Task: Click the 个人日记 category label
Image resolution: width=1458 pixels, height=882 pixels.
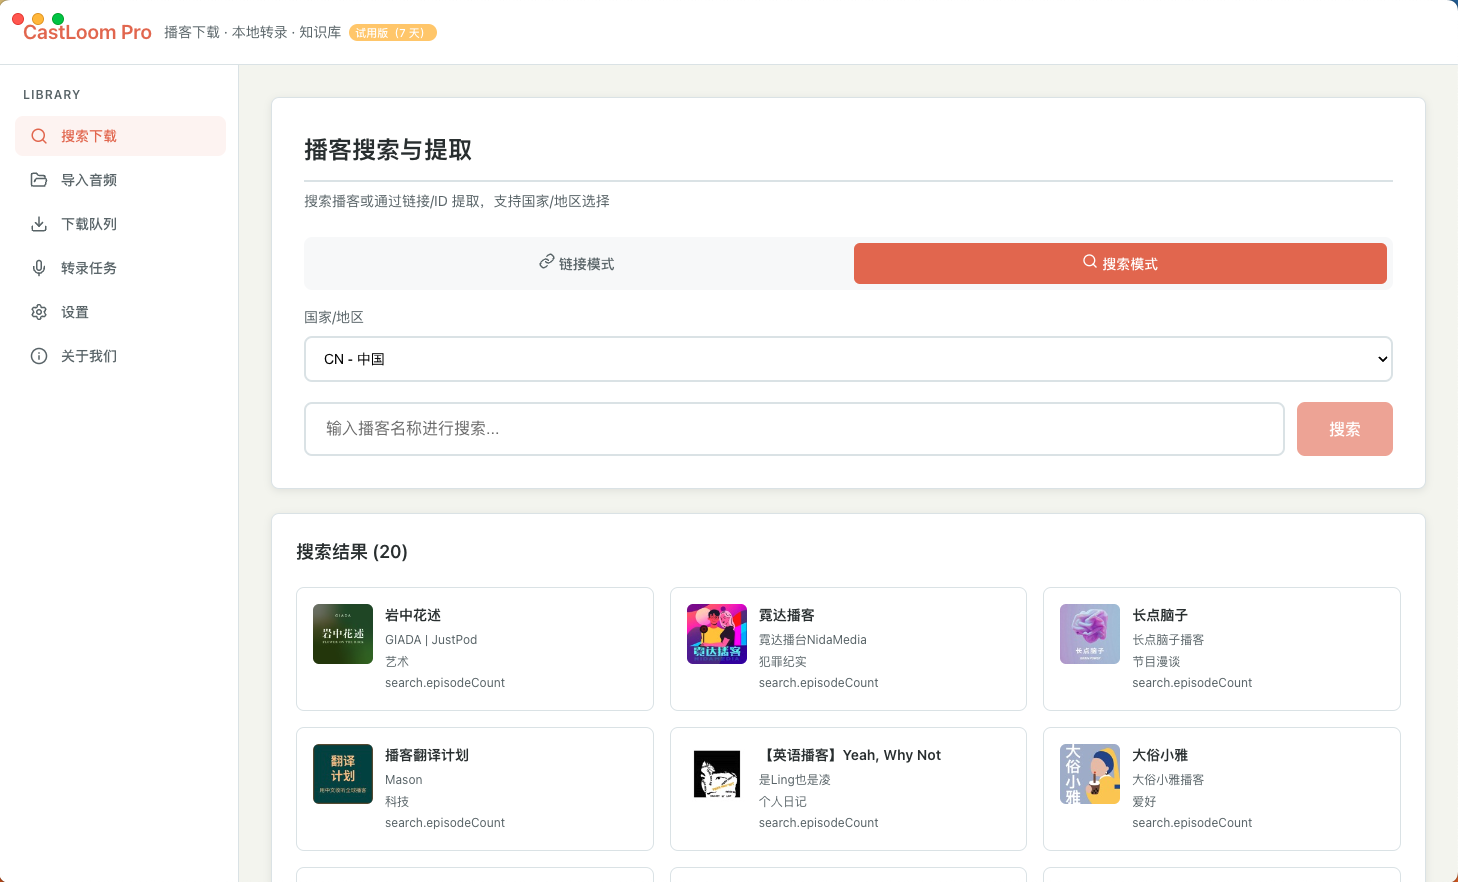Action: (783, 802)
